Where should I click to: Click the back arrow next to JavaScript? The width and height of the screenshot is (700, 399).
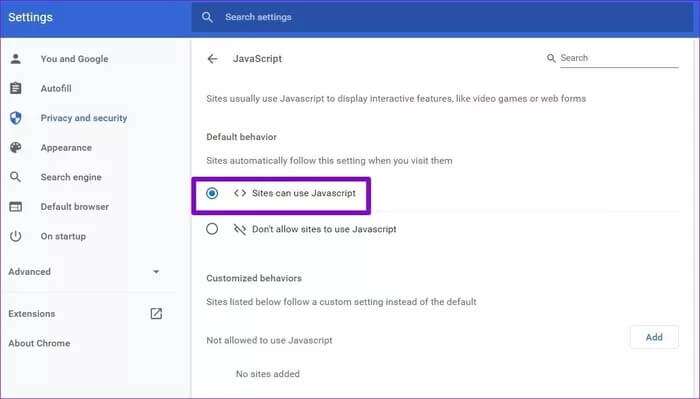click(x=212, y=58)
